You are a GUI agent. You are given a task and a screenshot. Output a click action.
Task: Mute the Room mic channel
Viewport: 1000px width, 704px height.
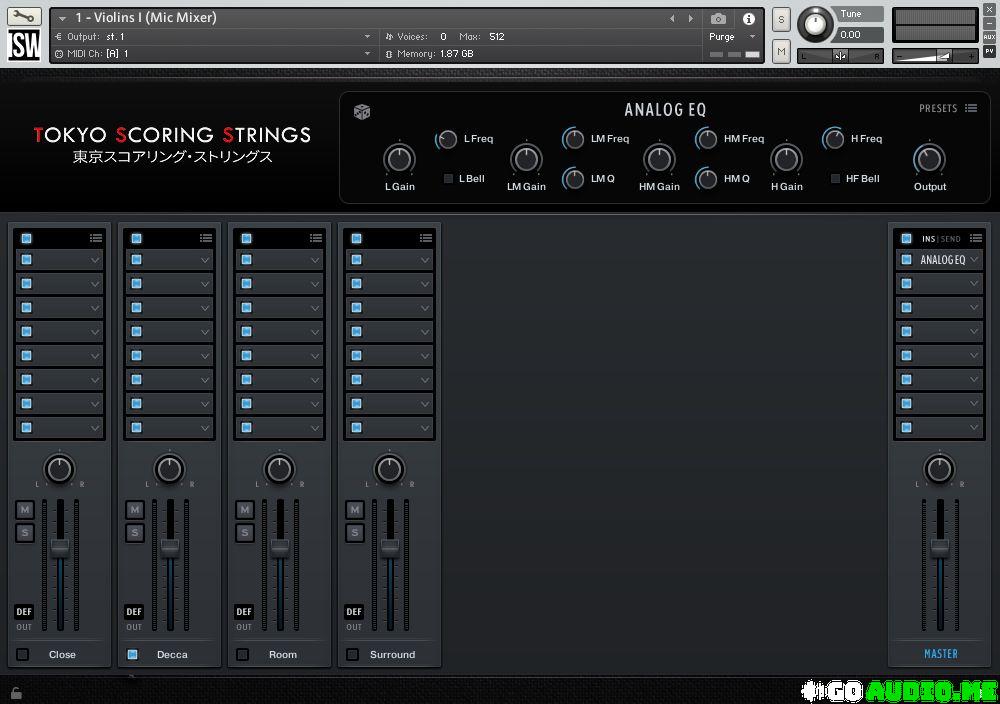coord(245,510)
